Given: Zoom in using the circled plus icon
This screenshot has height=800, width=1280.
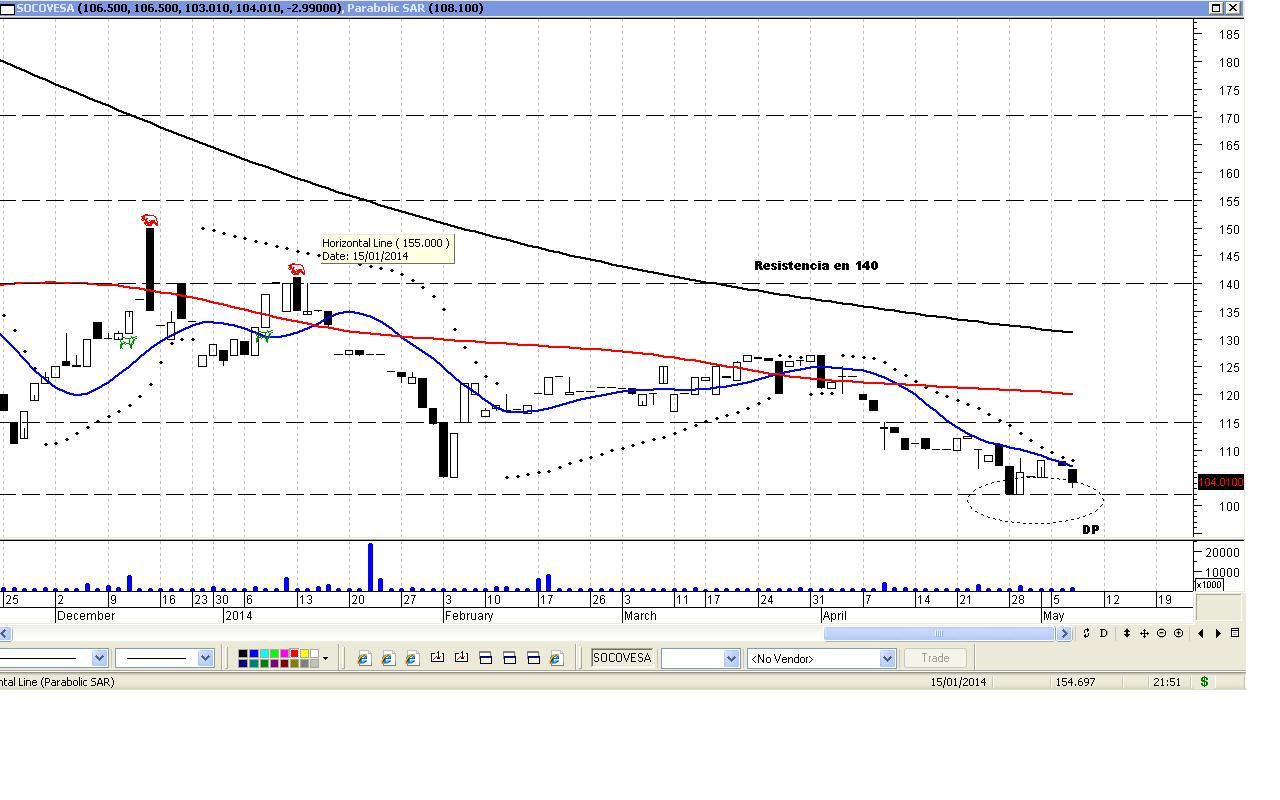Looking at the screenshot, I should click(x=1178, y=633).
